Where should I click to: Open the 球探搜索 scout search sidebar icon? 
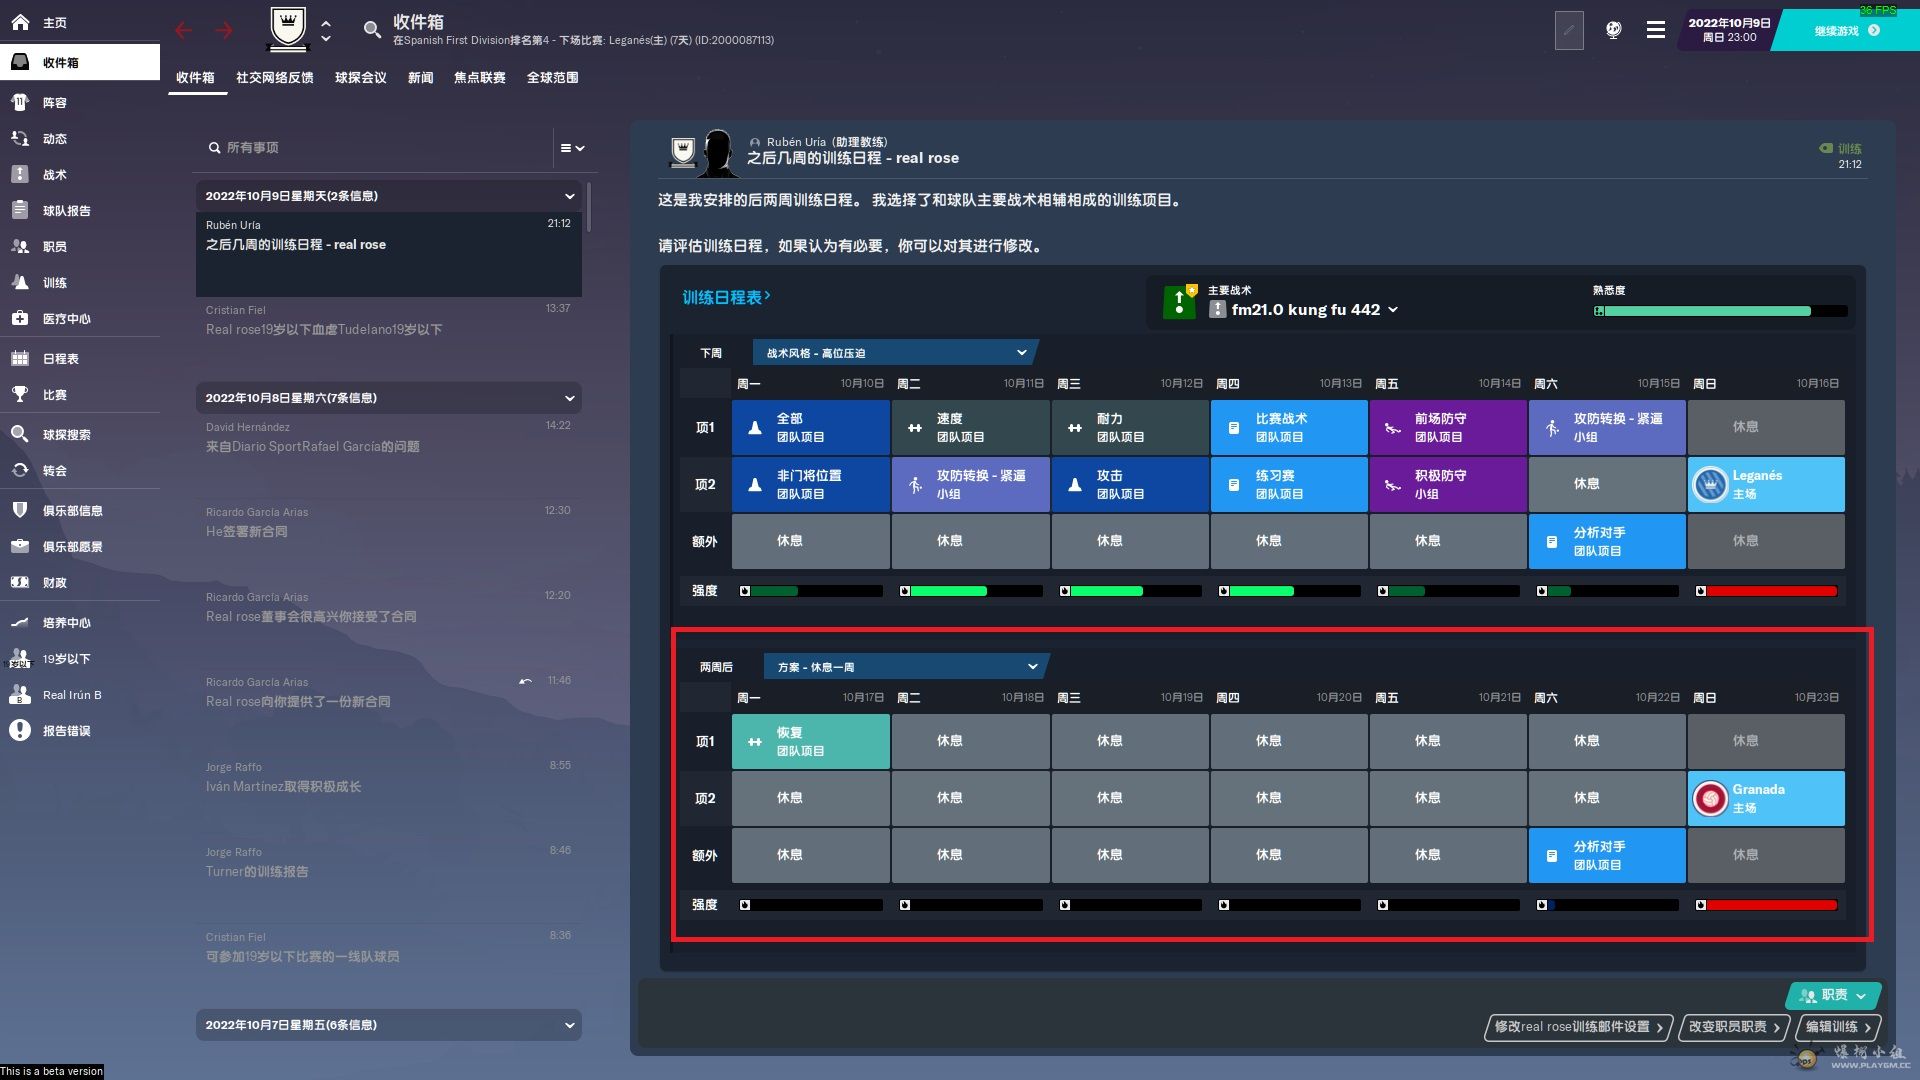(20, 434)
